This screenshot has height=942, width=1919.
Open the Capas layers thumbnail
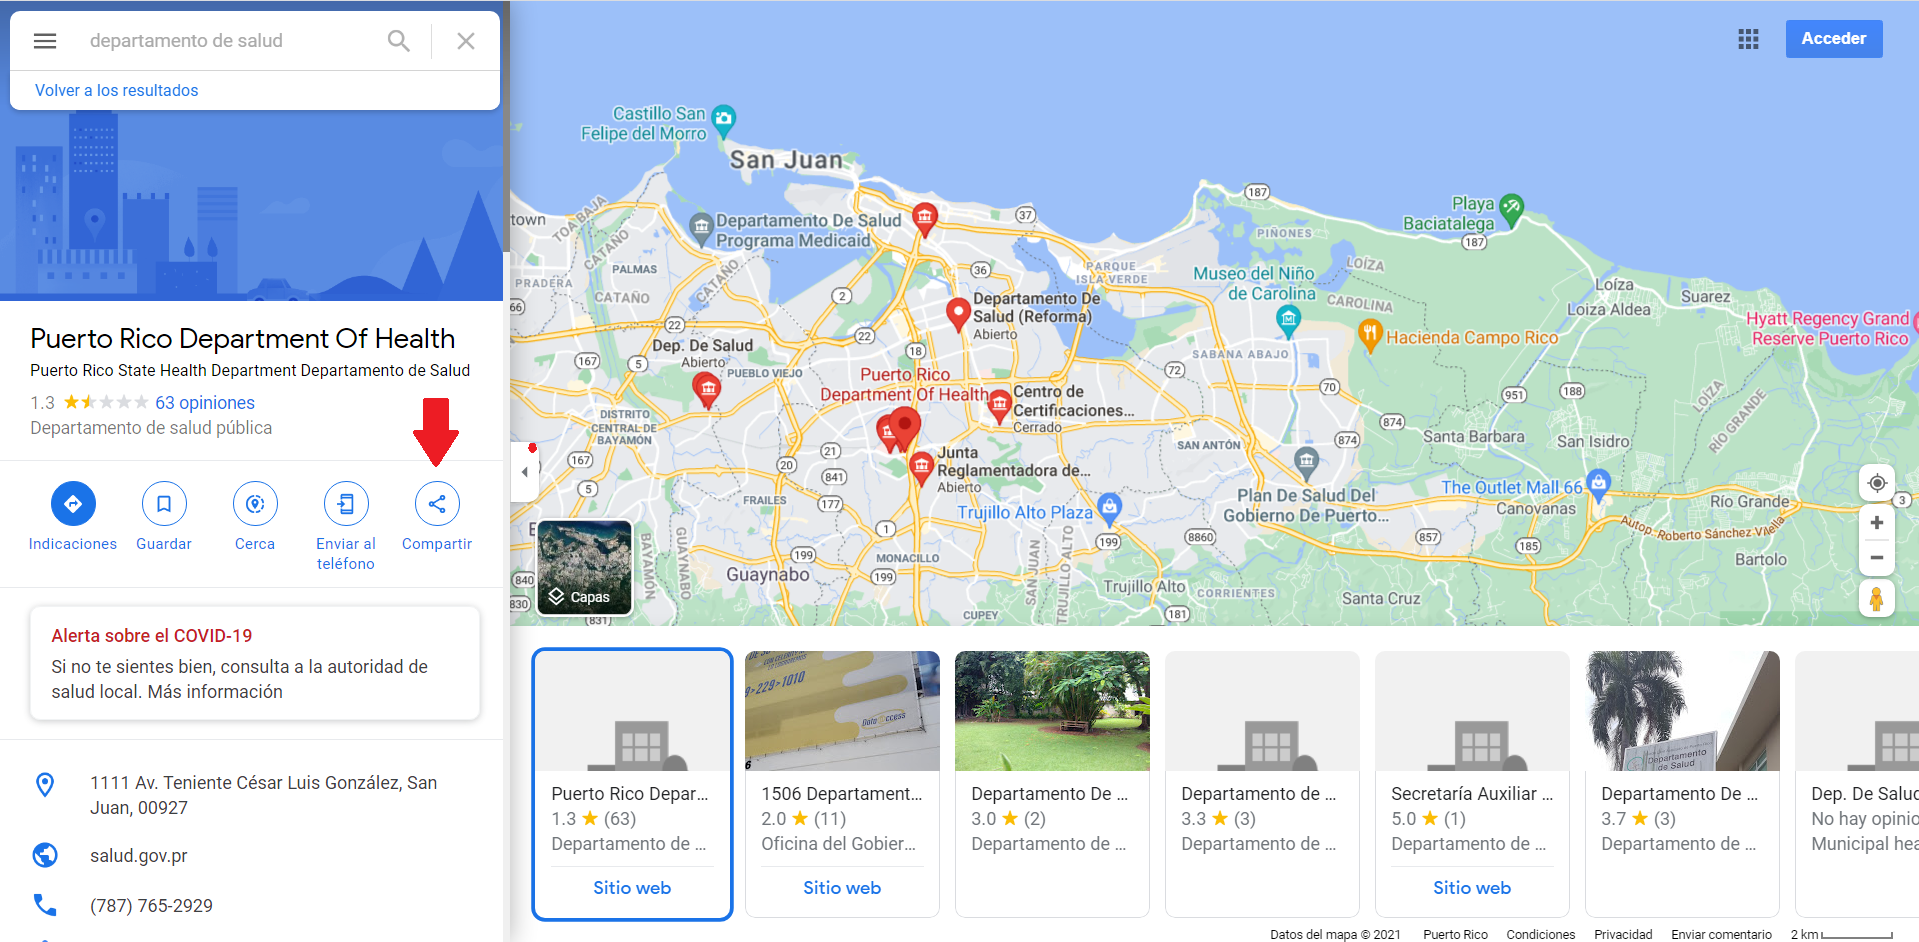[x=585, y=567]
